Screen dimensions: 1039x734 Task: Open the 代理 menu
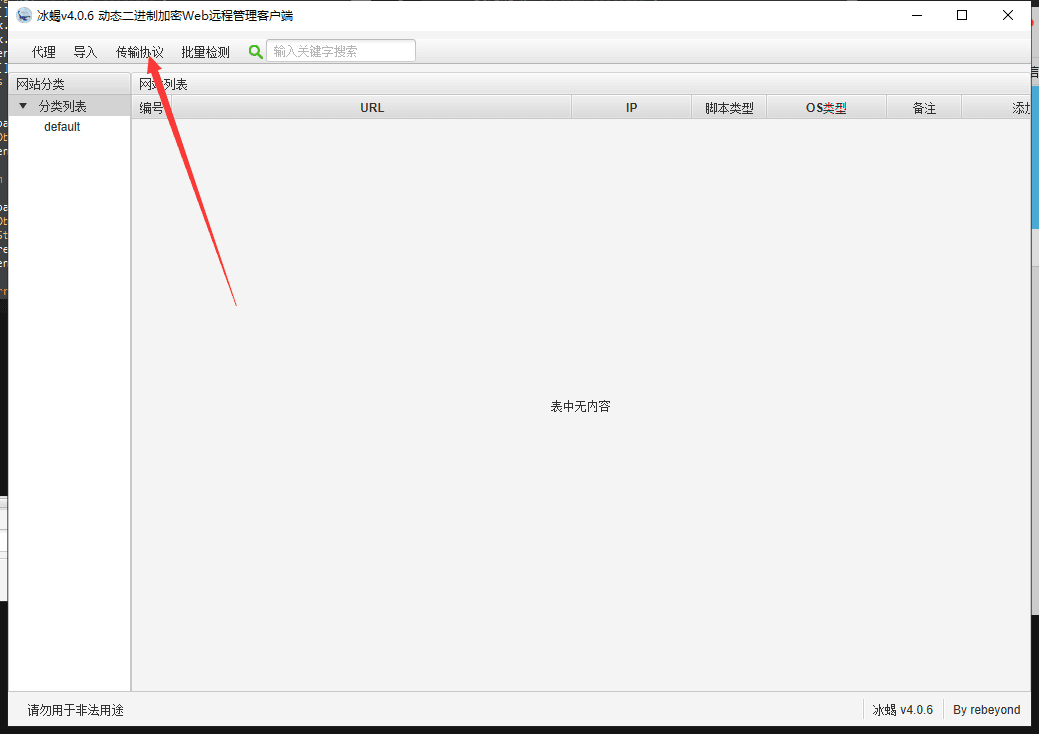(x=44, y=52)
